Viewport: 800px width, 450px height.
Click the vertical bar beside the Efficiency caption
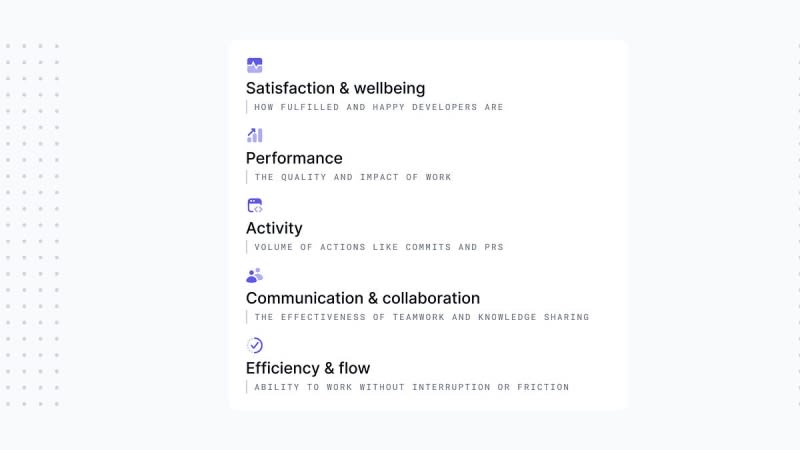coord(246,387)
